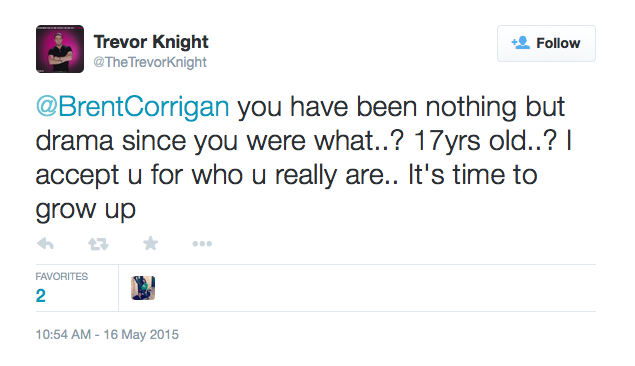
Task: Click the words 'grow up' ending the tweet
Action: point(85,210)
